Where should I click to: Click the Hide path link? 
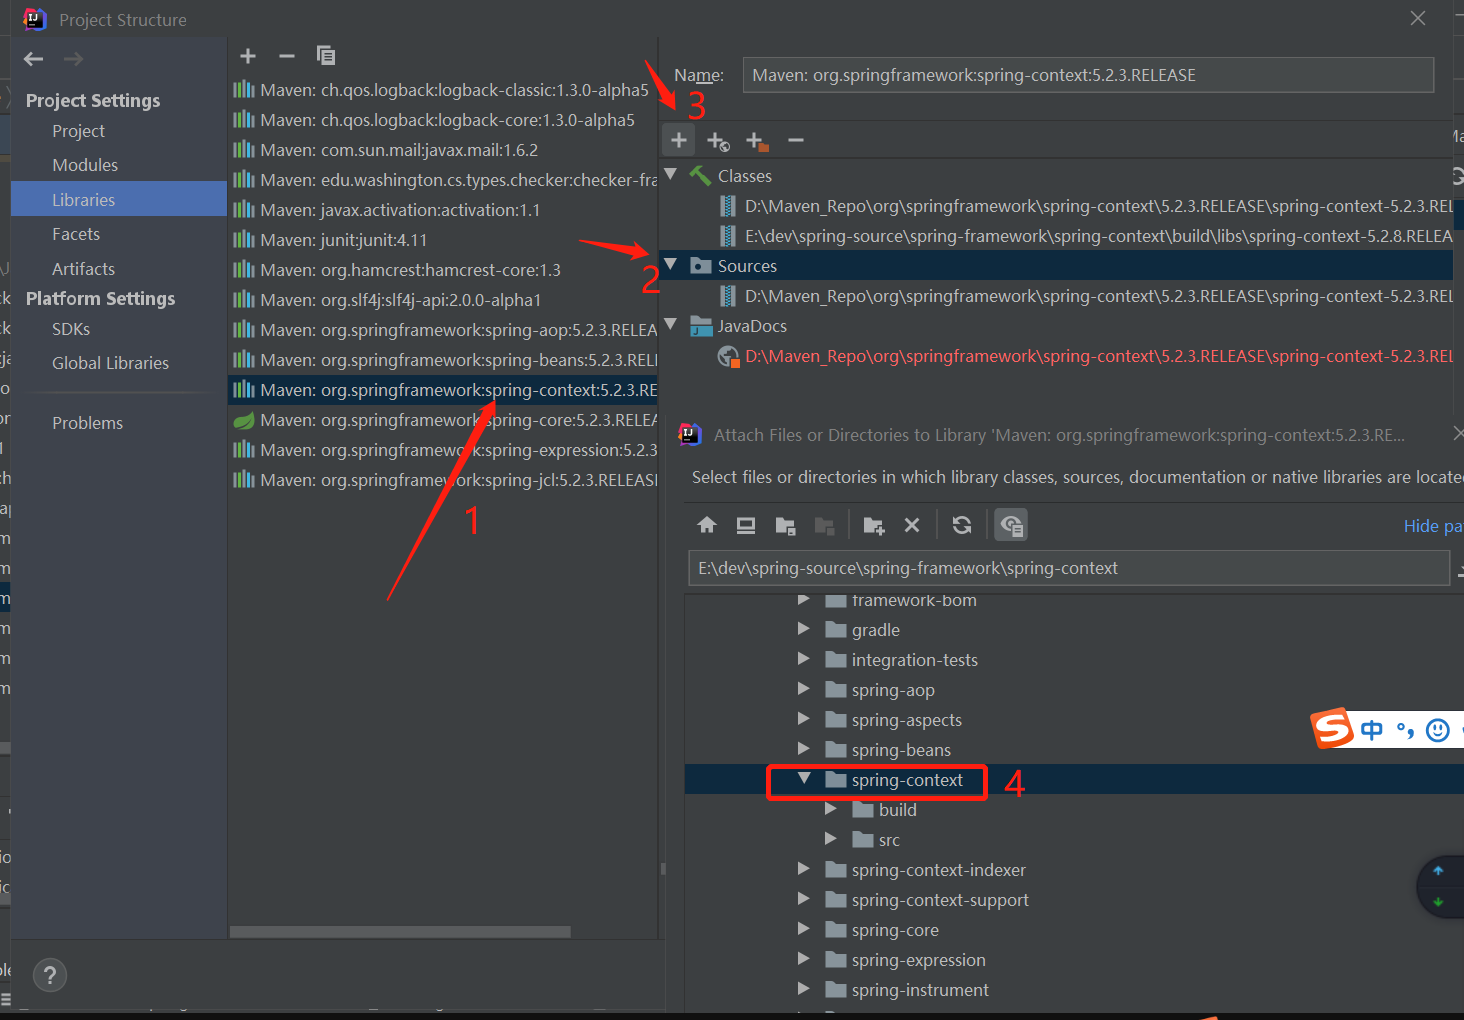point(1433,526)
